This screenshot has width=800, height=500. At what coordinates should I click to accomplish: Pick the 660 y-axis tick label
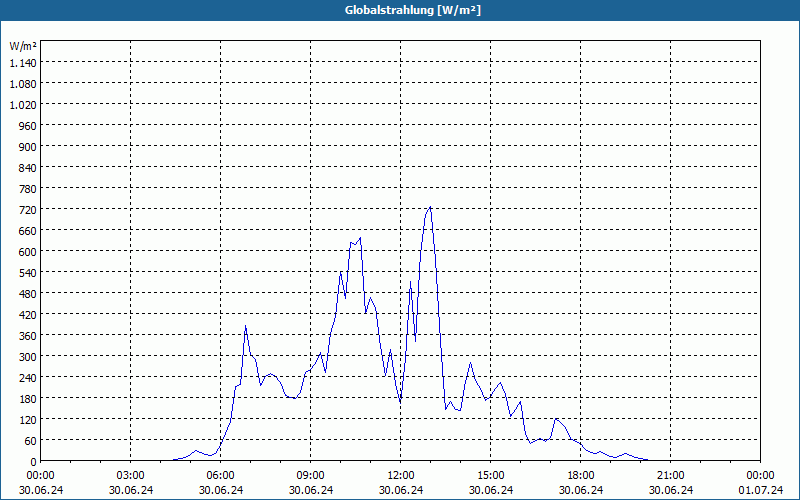click(28, 231)
